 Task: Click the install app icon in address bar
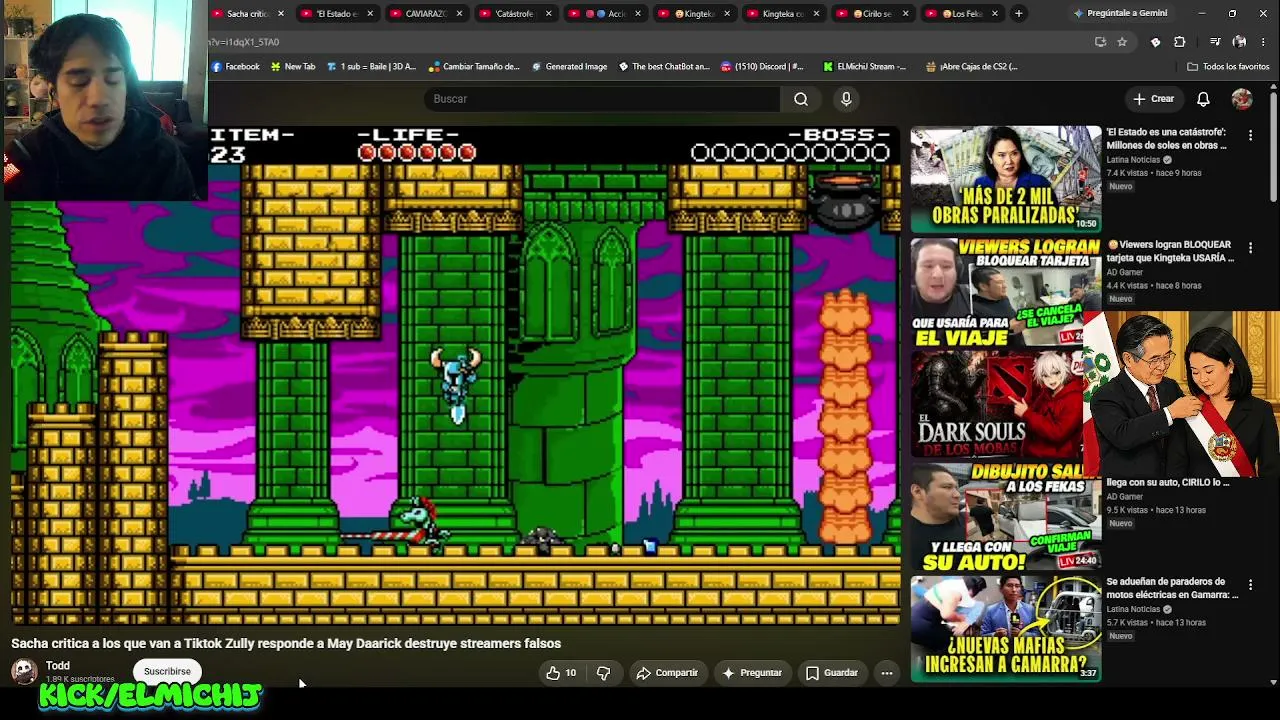(1100, 42)
